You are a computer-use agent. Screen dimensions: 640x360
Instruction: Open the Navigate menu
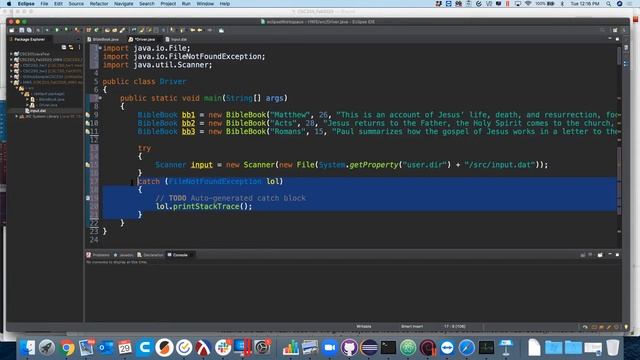(123, 4)
